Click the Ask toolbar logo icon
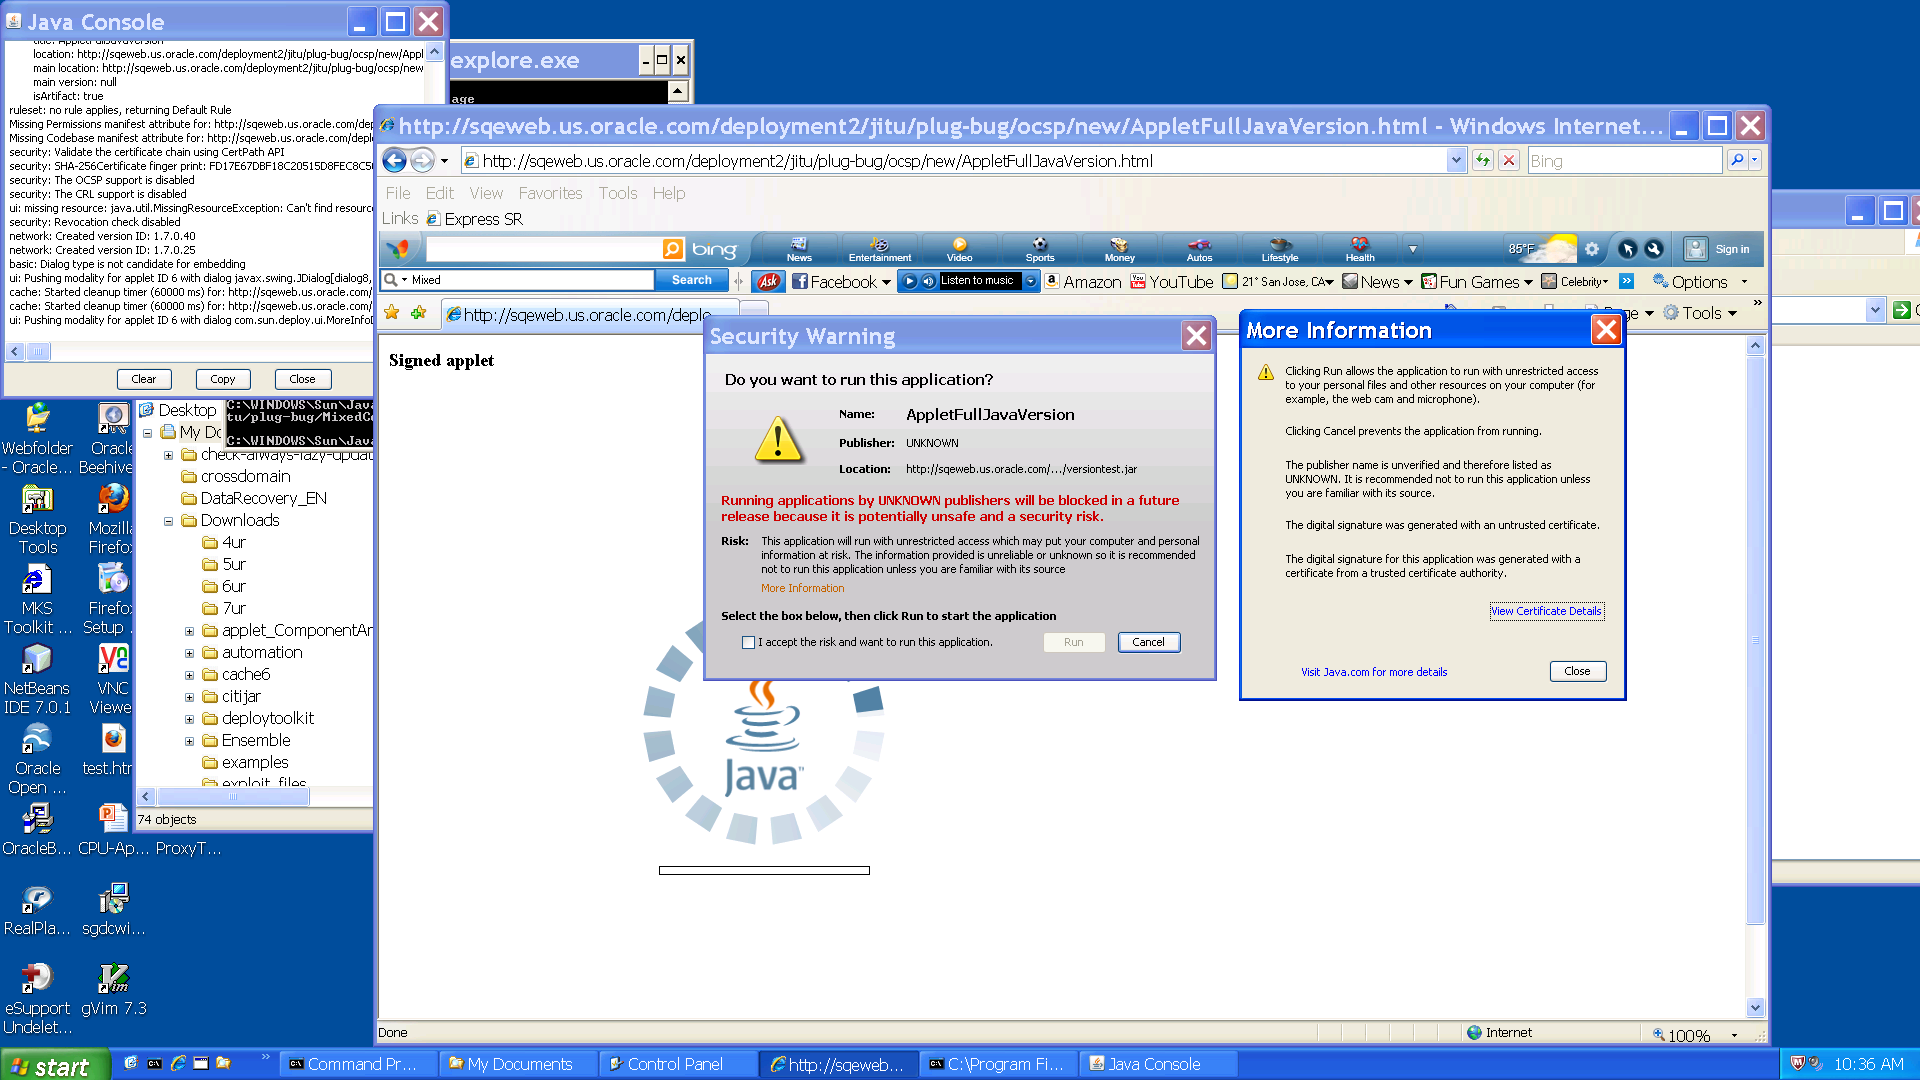The width and height of the screenshot is (1920, 1080). click(x=768, y=282)
